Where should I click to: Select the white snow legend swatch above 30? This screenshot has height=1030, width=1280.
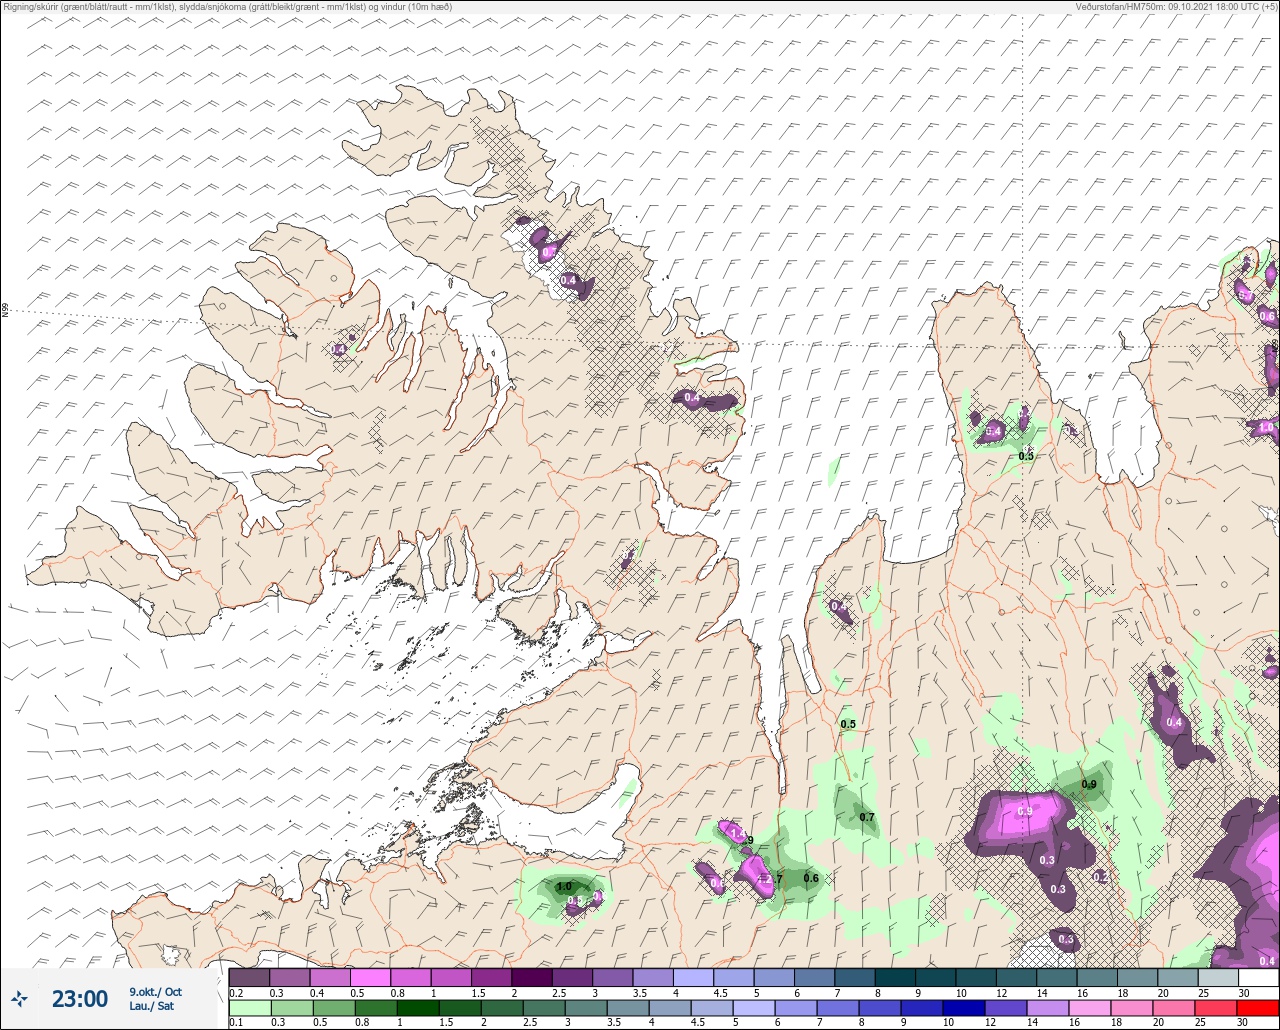1258,977
